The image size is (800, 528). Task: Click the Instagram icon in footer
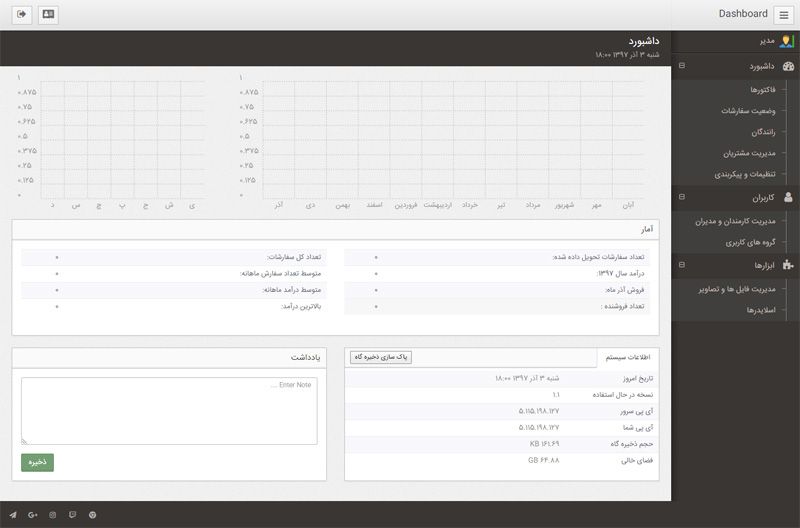[x=53, y=514]
